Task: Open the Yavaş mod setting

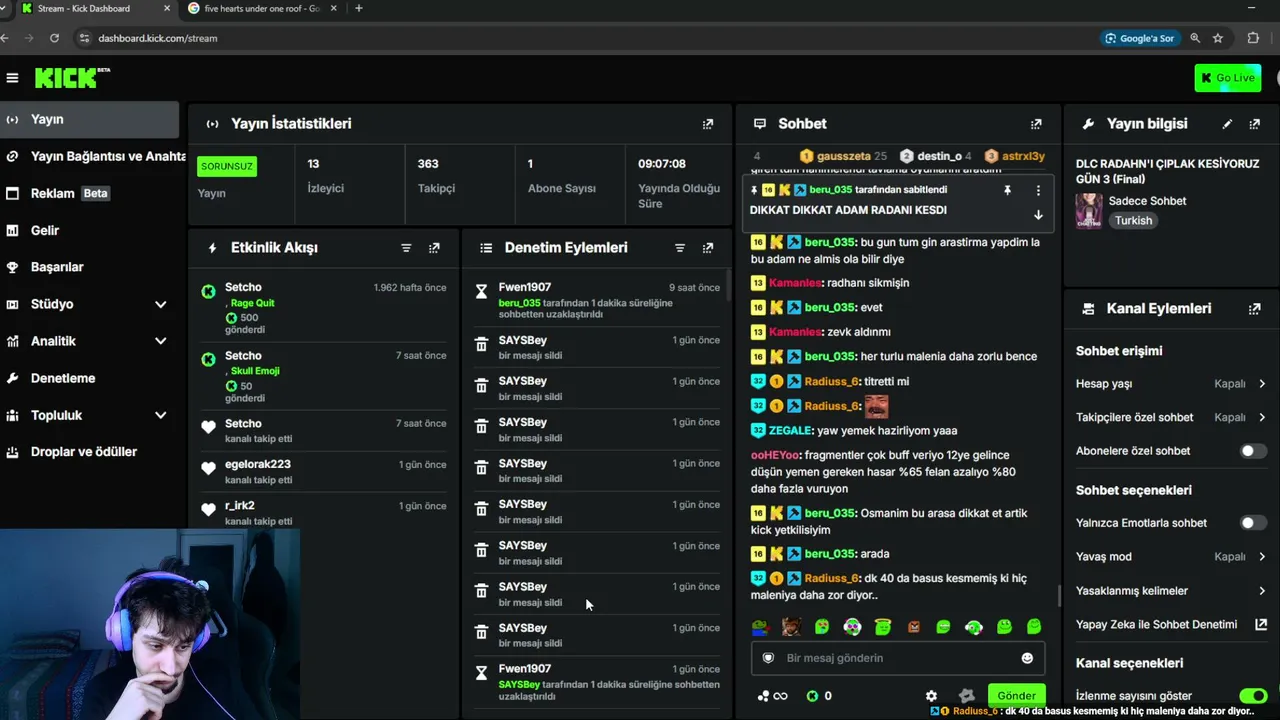Action: [1170, 557]
